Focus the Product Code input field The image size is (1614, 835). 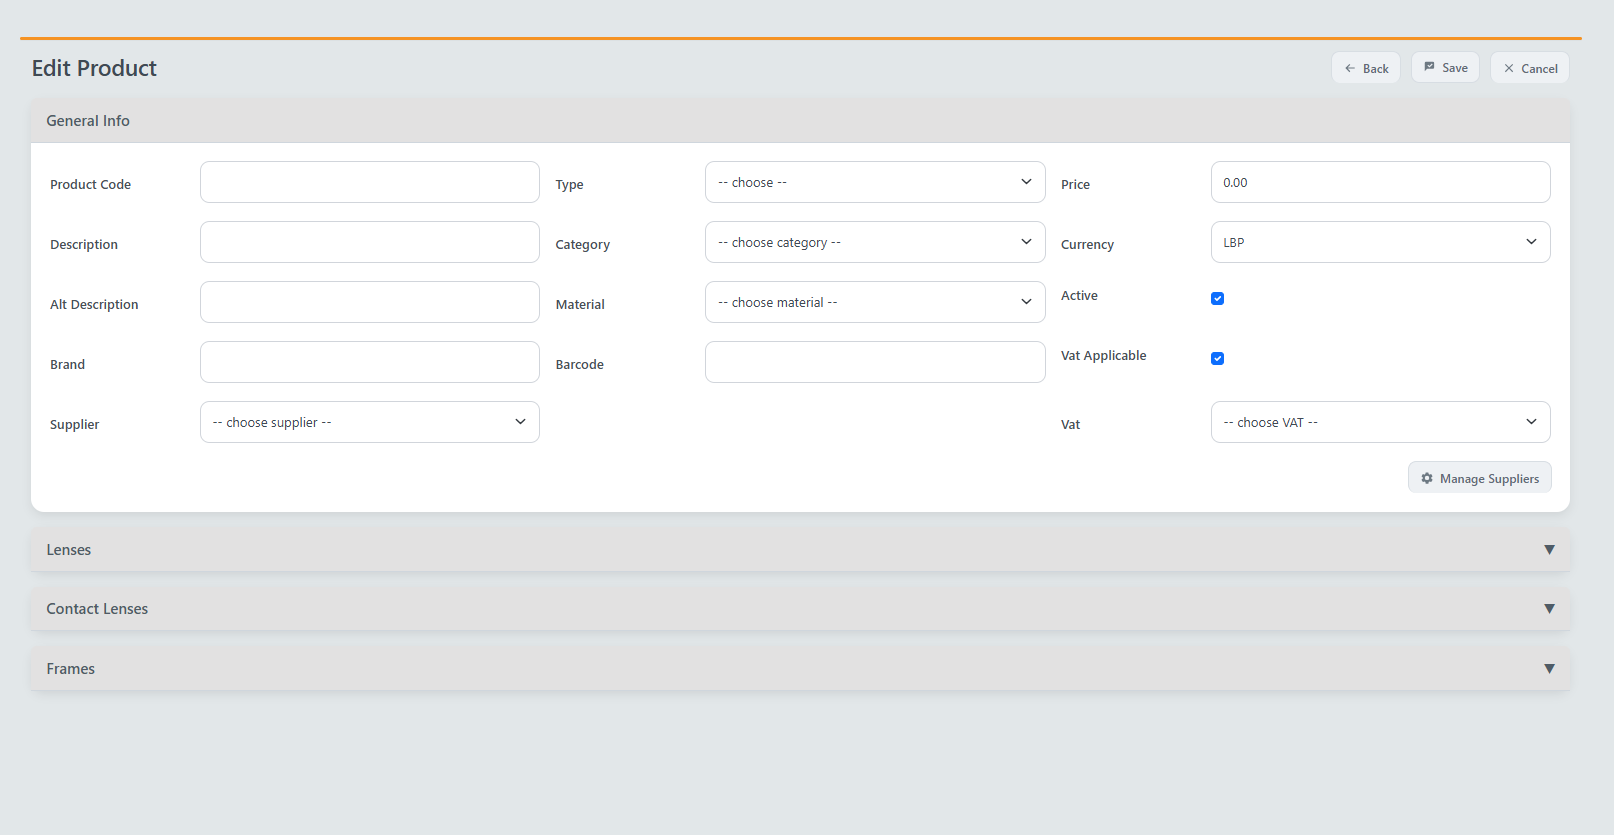click(x=369, y=182)
